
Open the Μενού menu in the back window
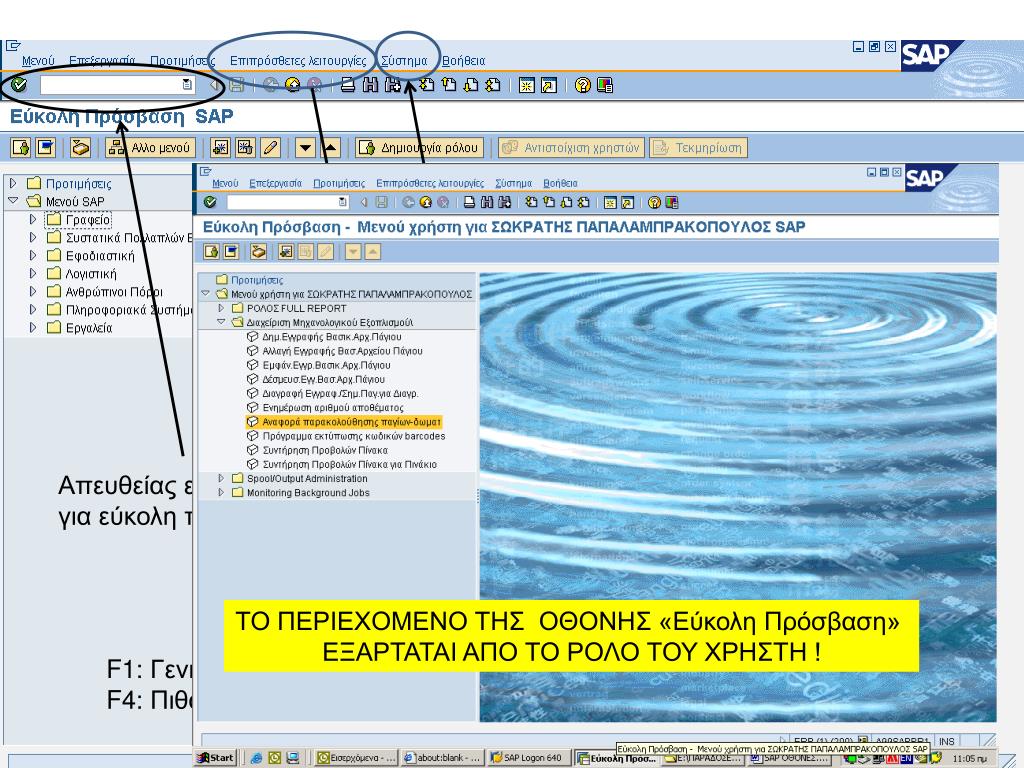pos(38,61)
